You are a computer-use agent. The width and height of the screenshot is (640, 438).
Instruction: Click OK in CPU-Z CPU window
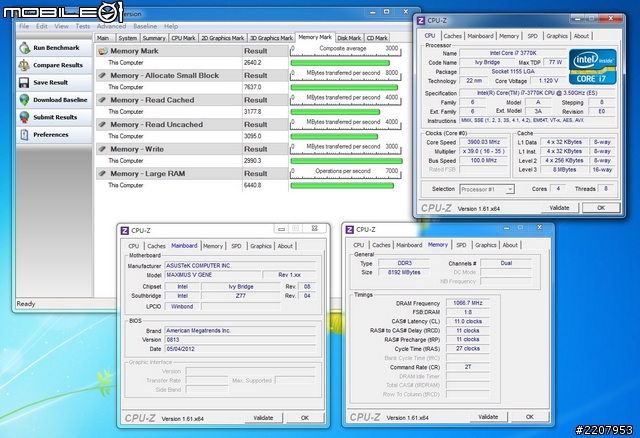[x=601, y=208]
